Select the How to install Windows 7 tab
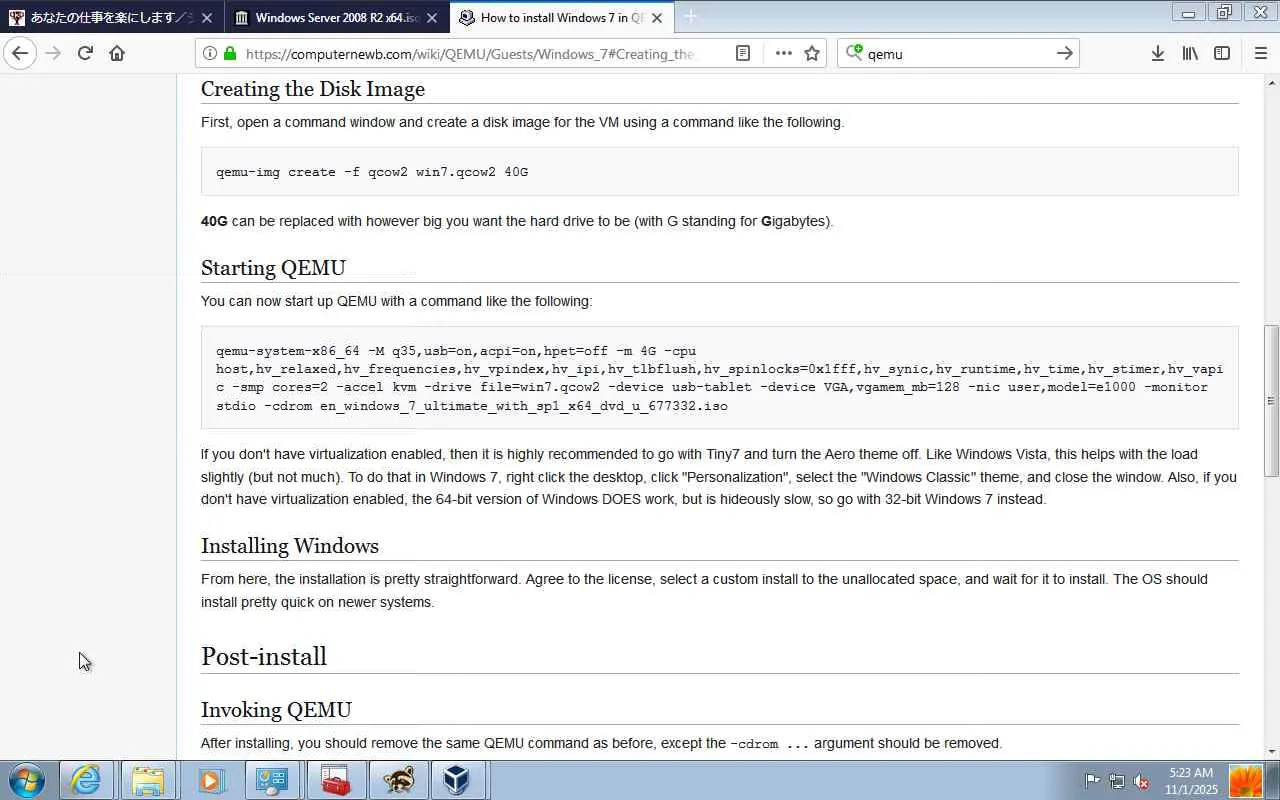1280x800 pixels. (x=562, y=17)
